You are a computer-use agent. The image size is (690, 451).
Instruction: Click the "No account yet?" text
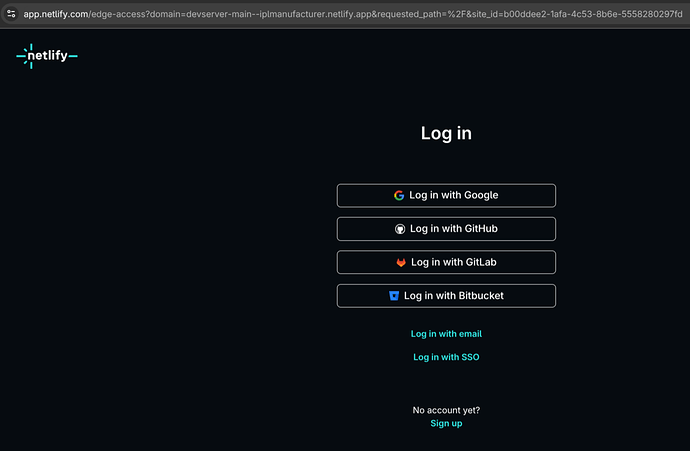tap(446, 410)
